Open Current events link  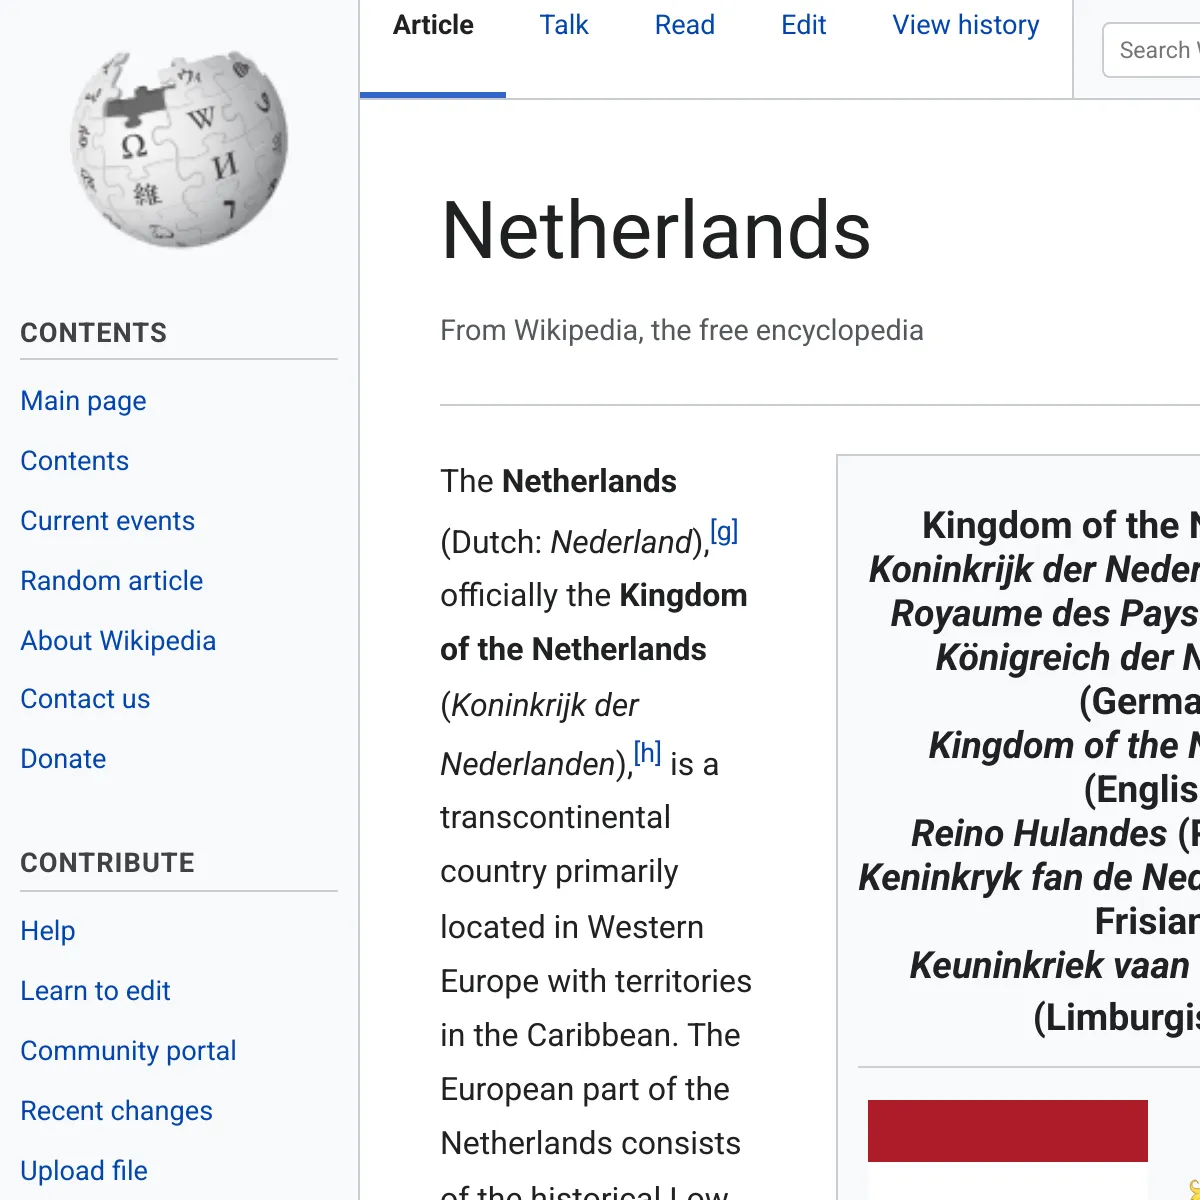click(x=108, y=521)
